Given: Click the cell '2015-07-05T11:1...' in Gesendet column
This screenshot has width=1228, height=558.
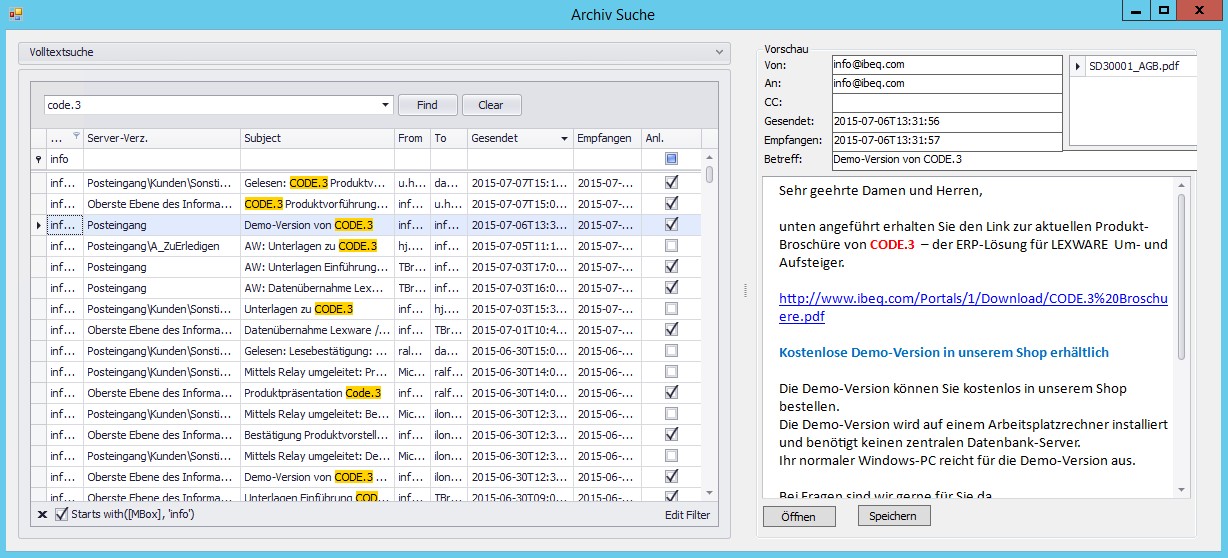Looking at the screenshot, I should click(x=520, y=246).
